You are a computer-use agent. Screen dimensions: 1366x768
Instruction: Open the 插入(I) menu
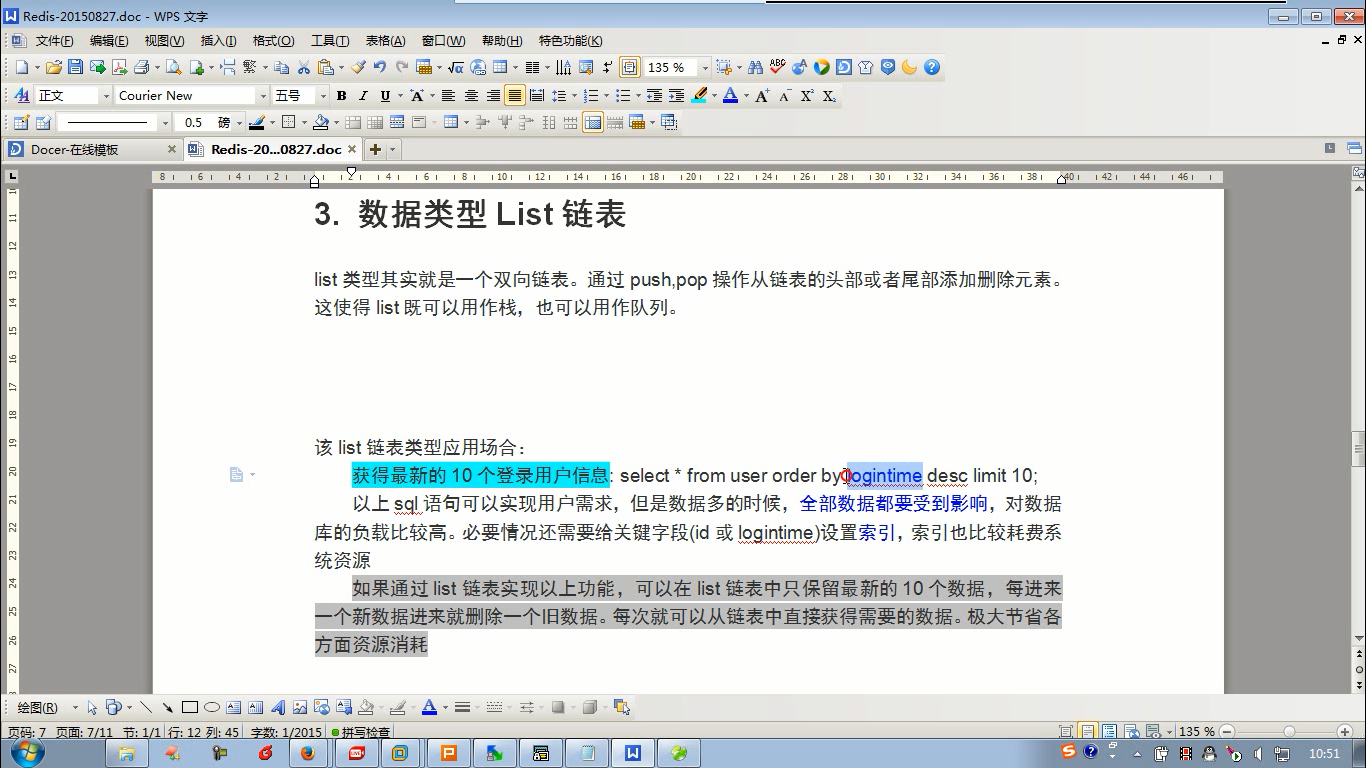click(218, 41)
